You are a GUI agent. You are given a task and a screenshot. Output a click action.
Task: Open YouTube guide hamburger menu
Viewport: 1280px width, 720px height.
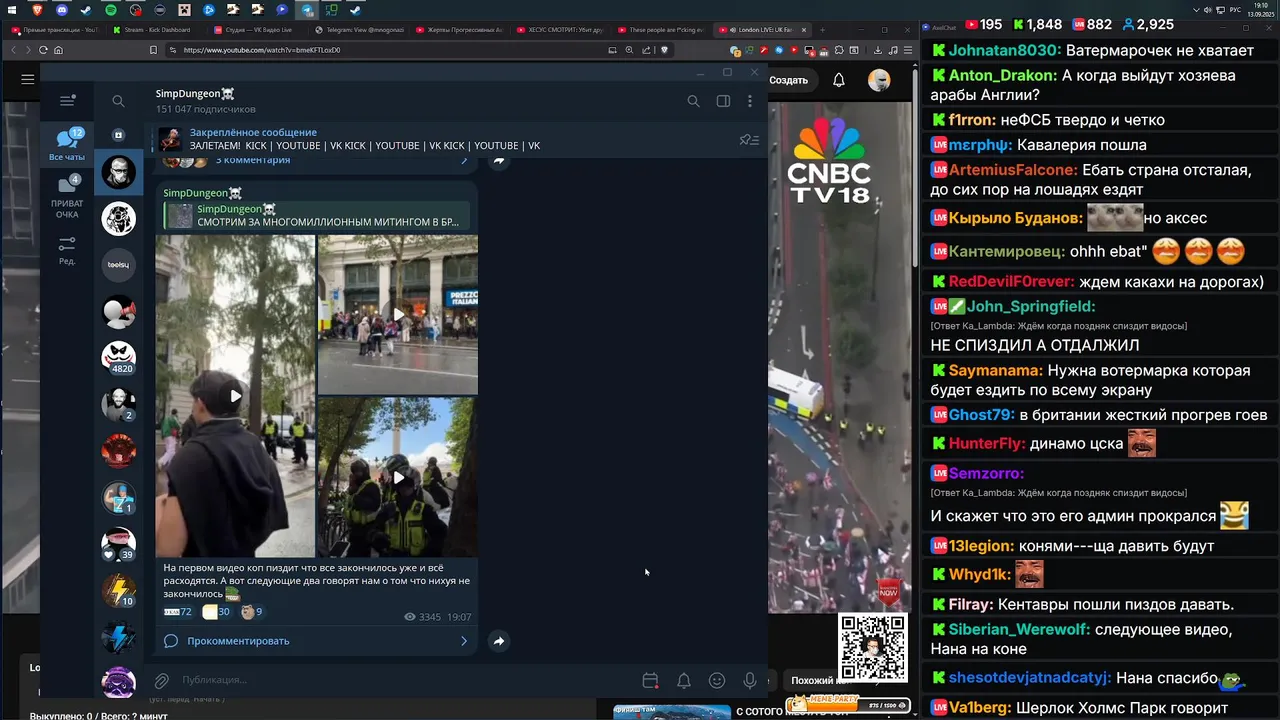coord(27,79)
